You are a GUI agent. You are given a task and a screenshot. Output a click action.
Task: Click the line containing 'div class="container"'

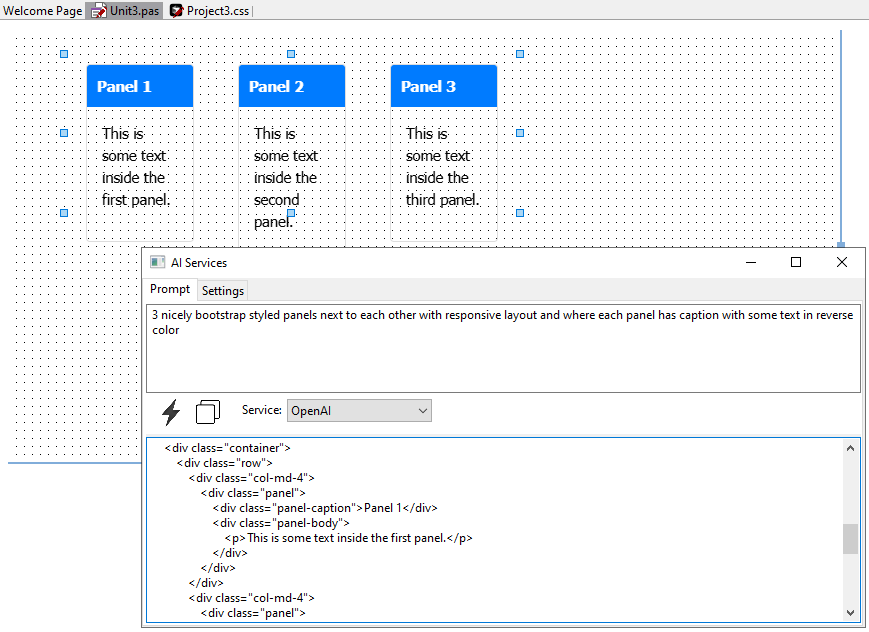[x=227, y=448]
